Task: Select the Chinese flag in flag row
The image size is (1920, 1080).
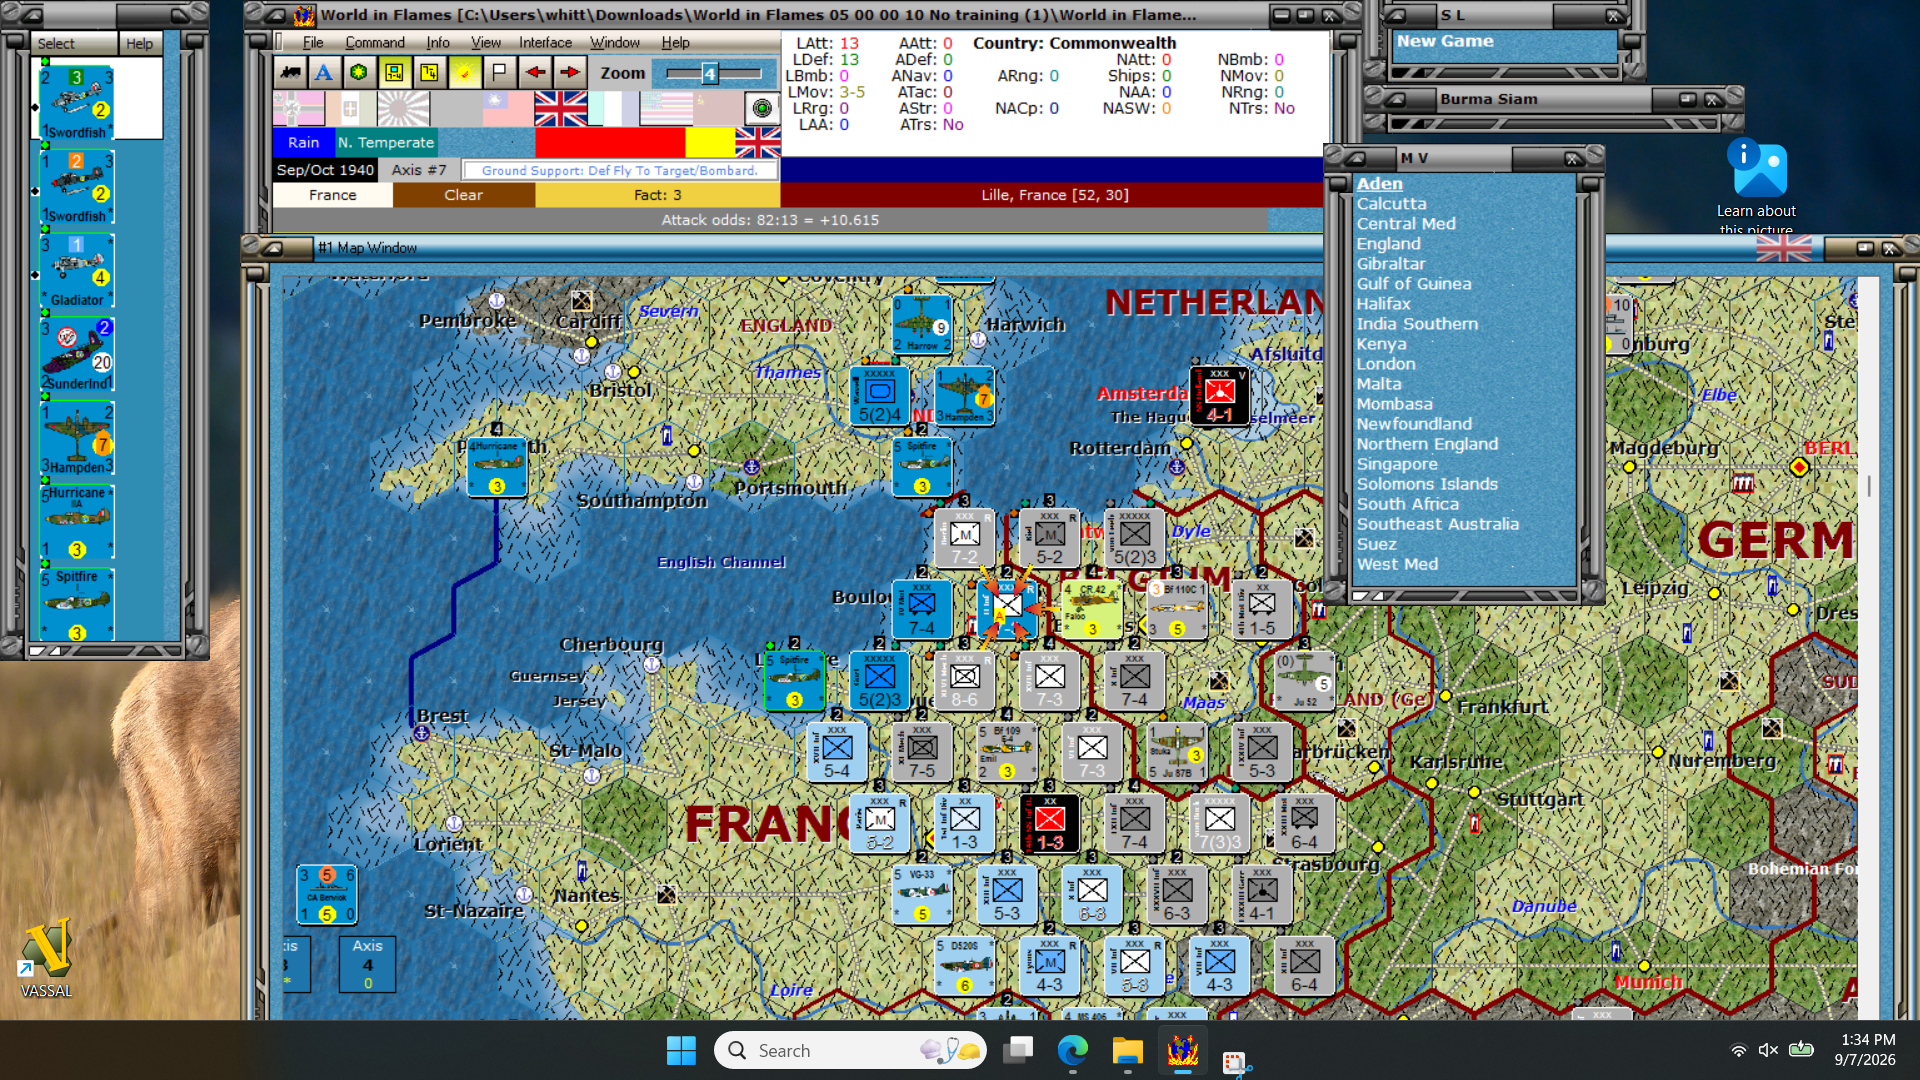Action: (x=508, y=108)
